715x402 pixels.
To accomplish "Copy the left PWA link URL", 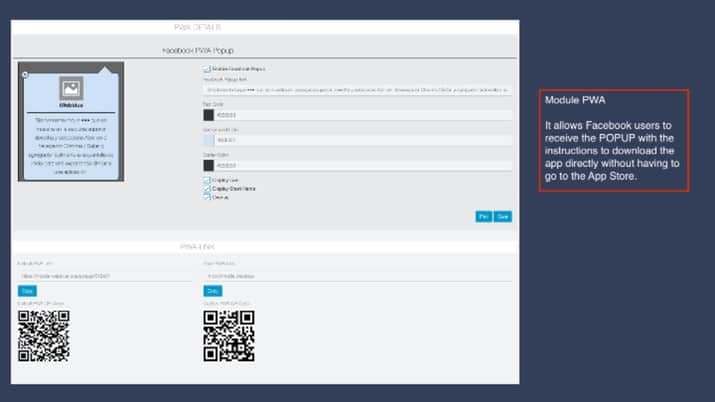I will 27,291.
